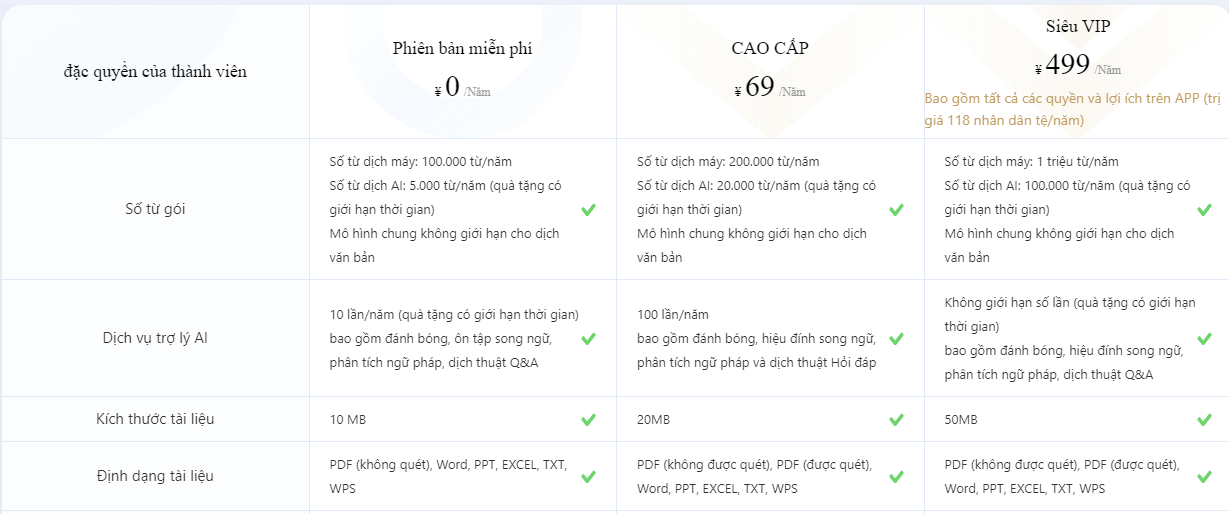Viewport: 1229px width, 514px height.
Task: Click the checkmark beside 10 MB
Action: click(588, 419)
